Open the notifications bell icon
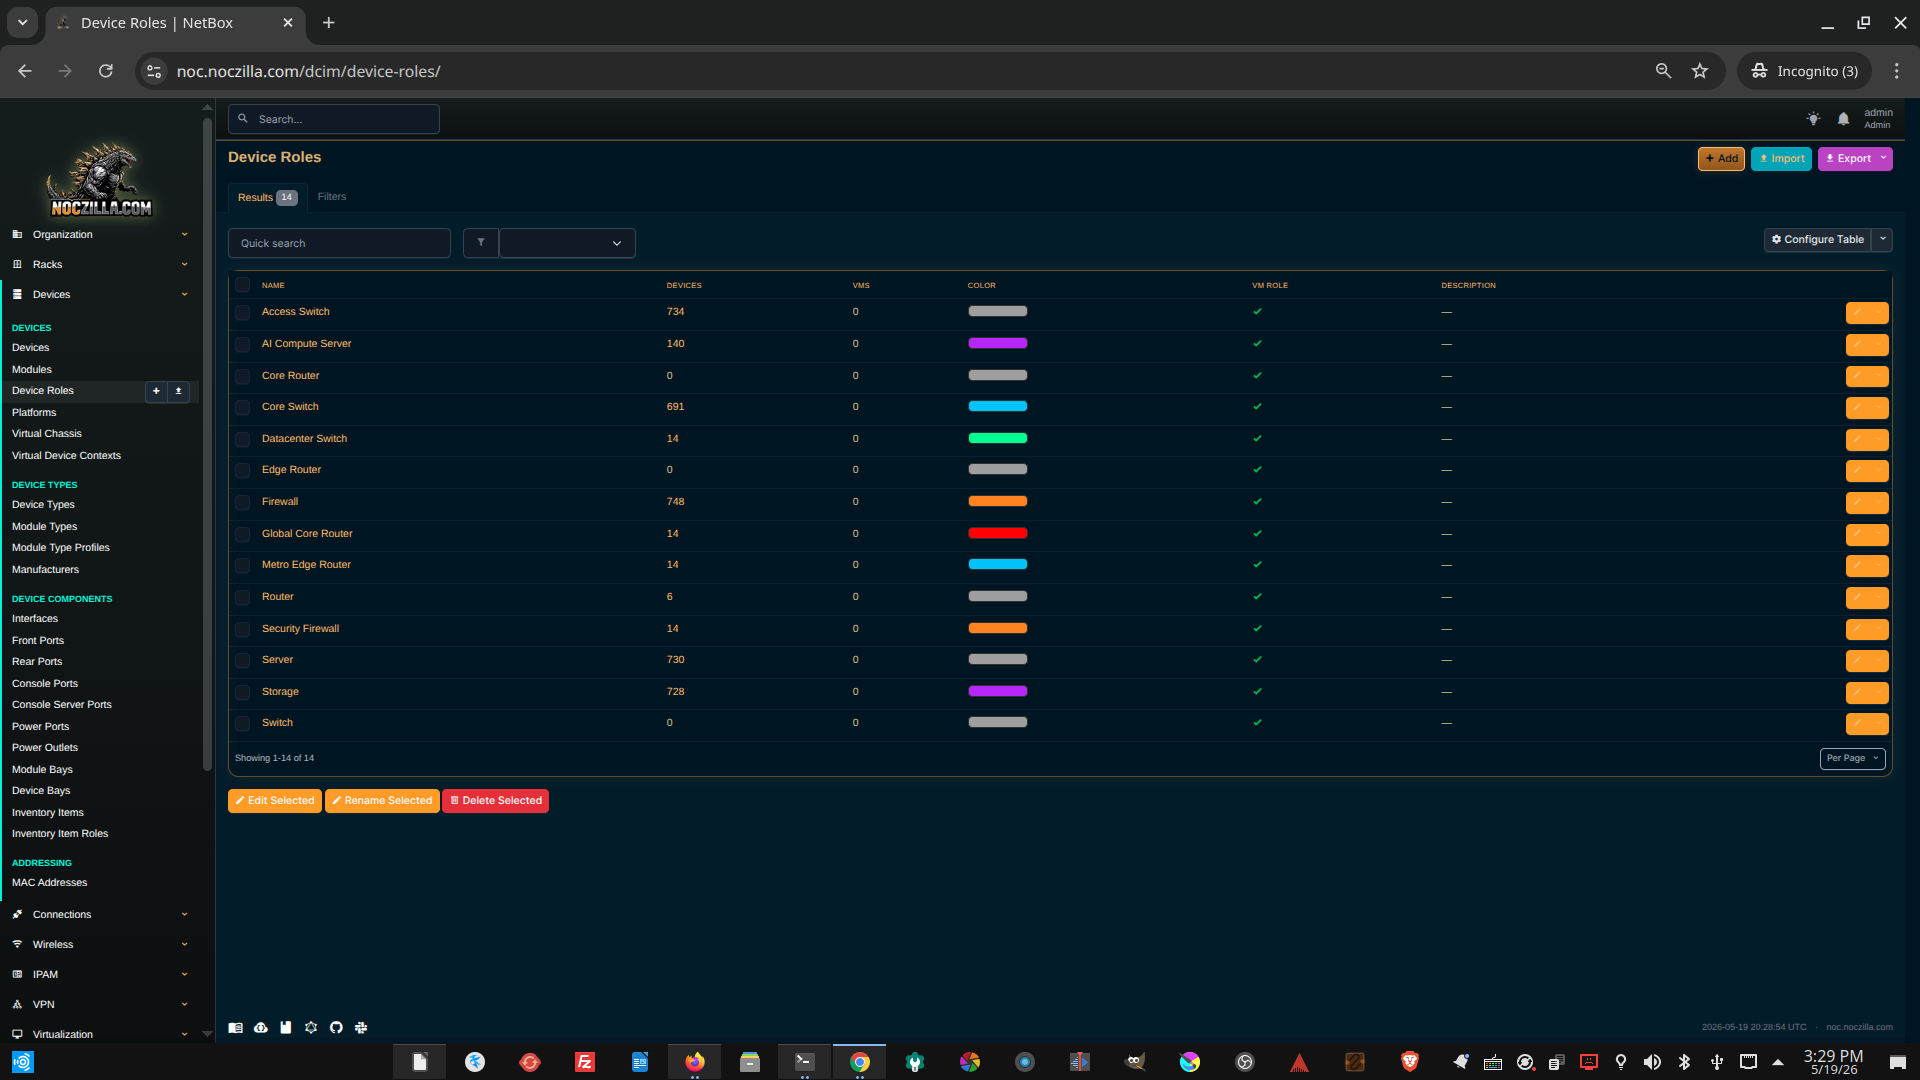Screen dimensions: 1920x1080 1843,119
